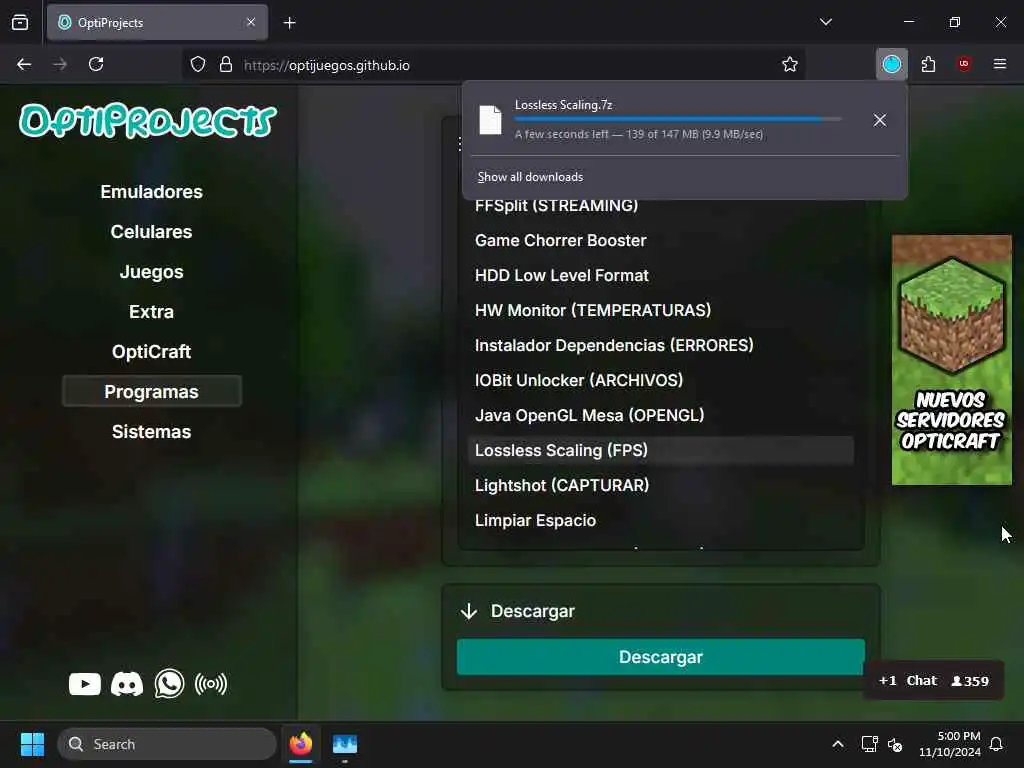Open the YouTube channel icon
Viewport: 1024px width, 768px height.
click(85, 684)
